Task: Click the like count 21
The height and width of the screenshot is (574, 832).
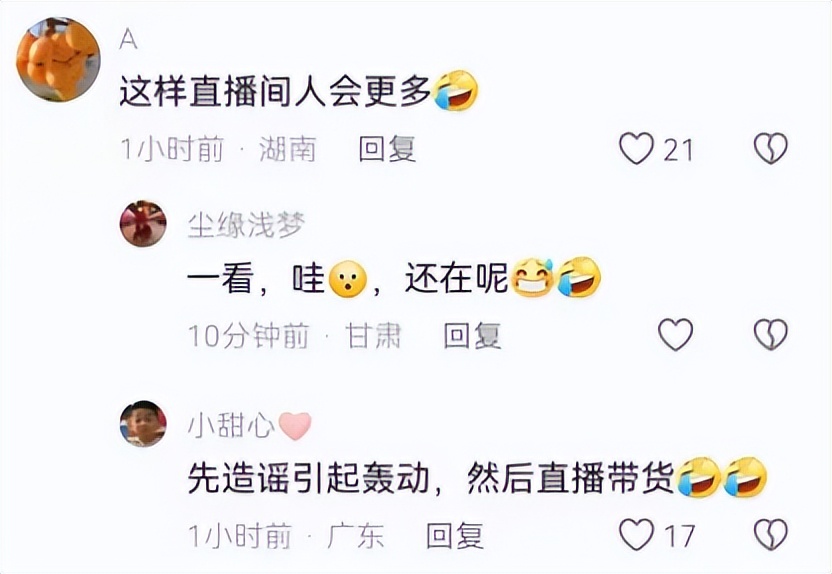Action: pos(679,150)
